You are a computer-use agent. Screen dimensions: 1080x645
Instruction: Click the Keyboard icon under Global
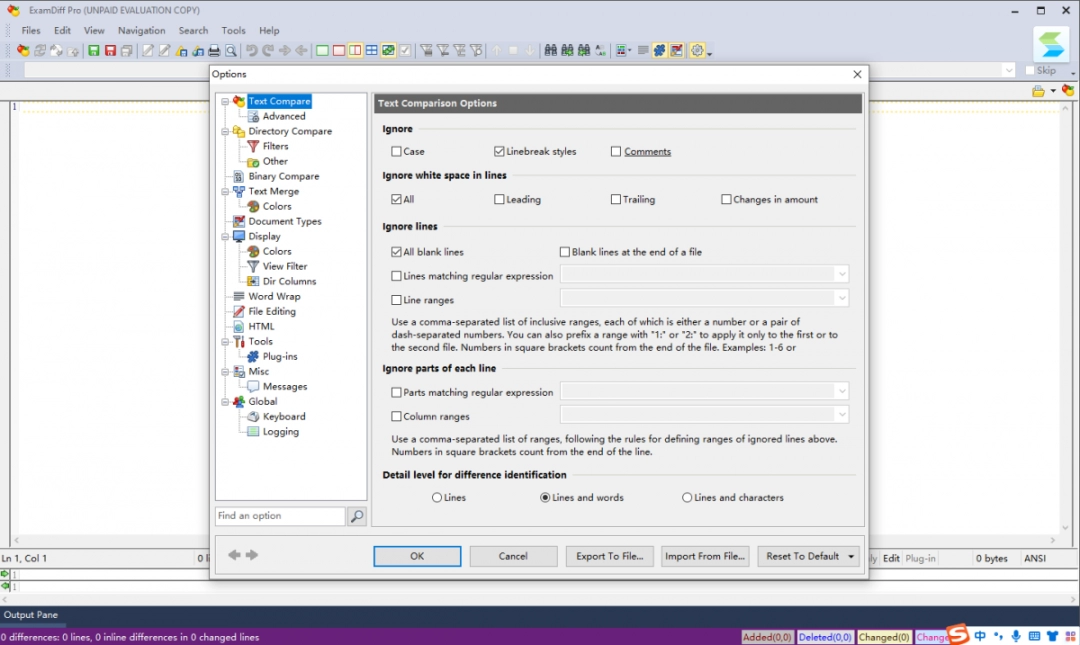253,416
